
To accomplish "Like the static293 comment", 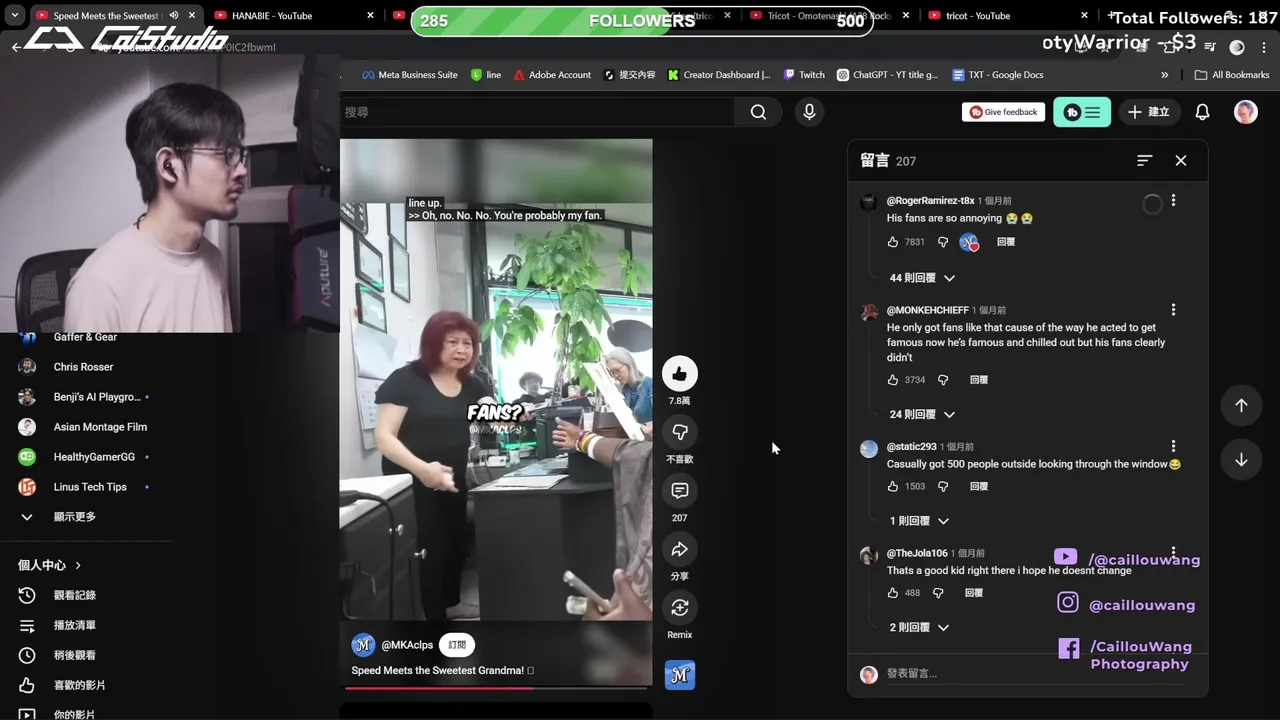I will (893, 487).
